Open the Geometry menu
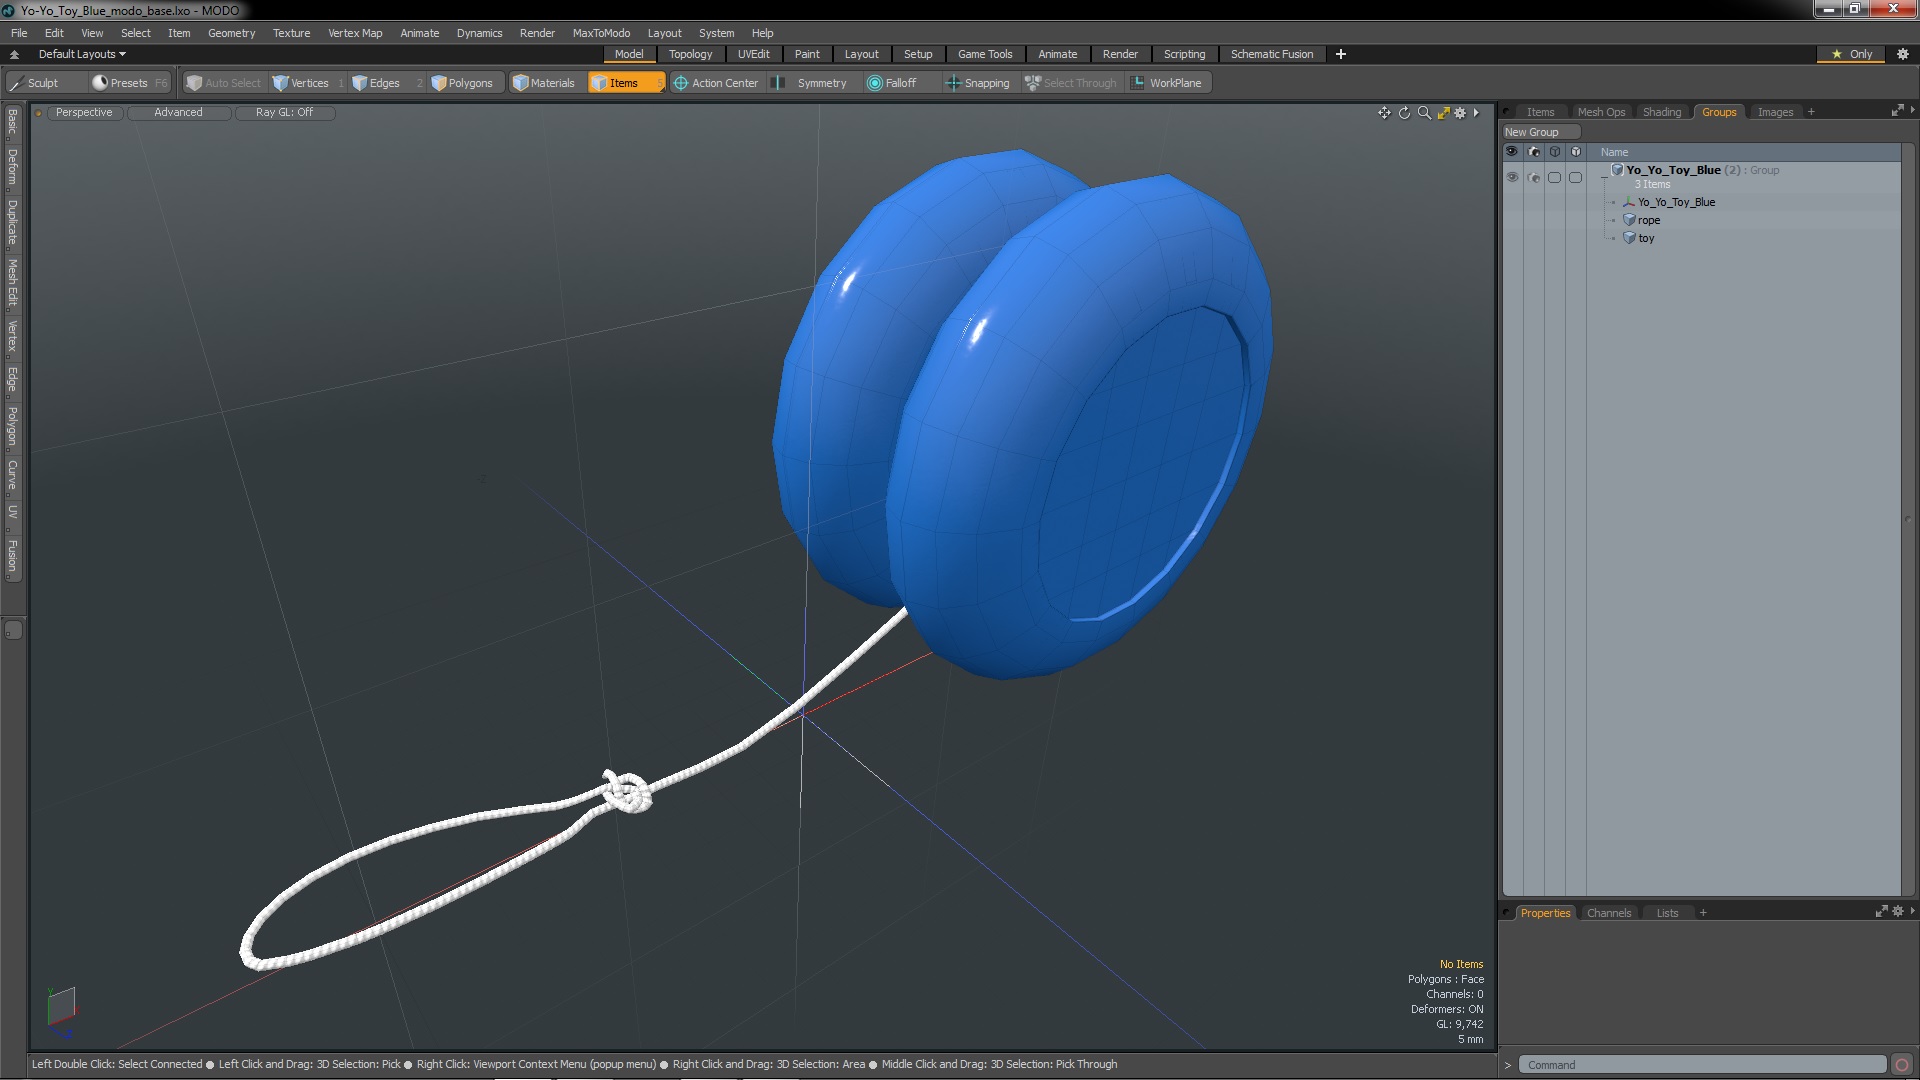Screen dimensions: 1920x1080 pyautogui.click(x=231, y=33)
